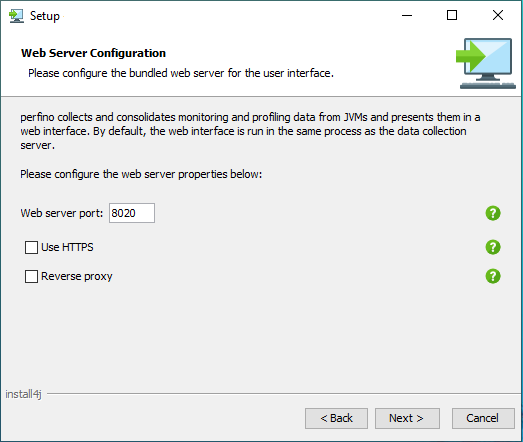Click the large monitor arrow wizard image
This screenshot has width=523, height=442.
486,63
